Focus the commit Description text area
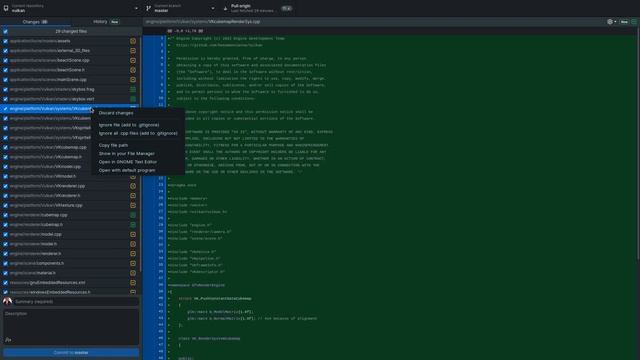Screen dimensions: 640x360 tap(71, 327)
